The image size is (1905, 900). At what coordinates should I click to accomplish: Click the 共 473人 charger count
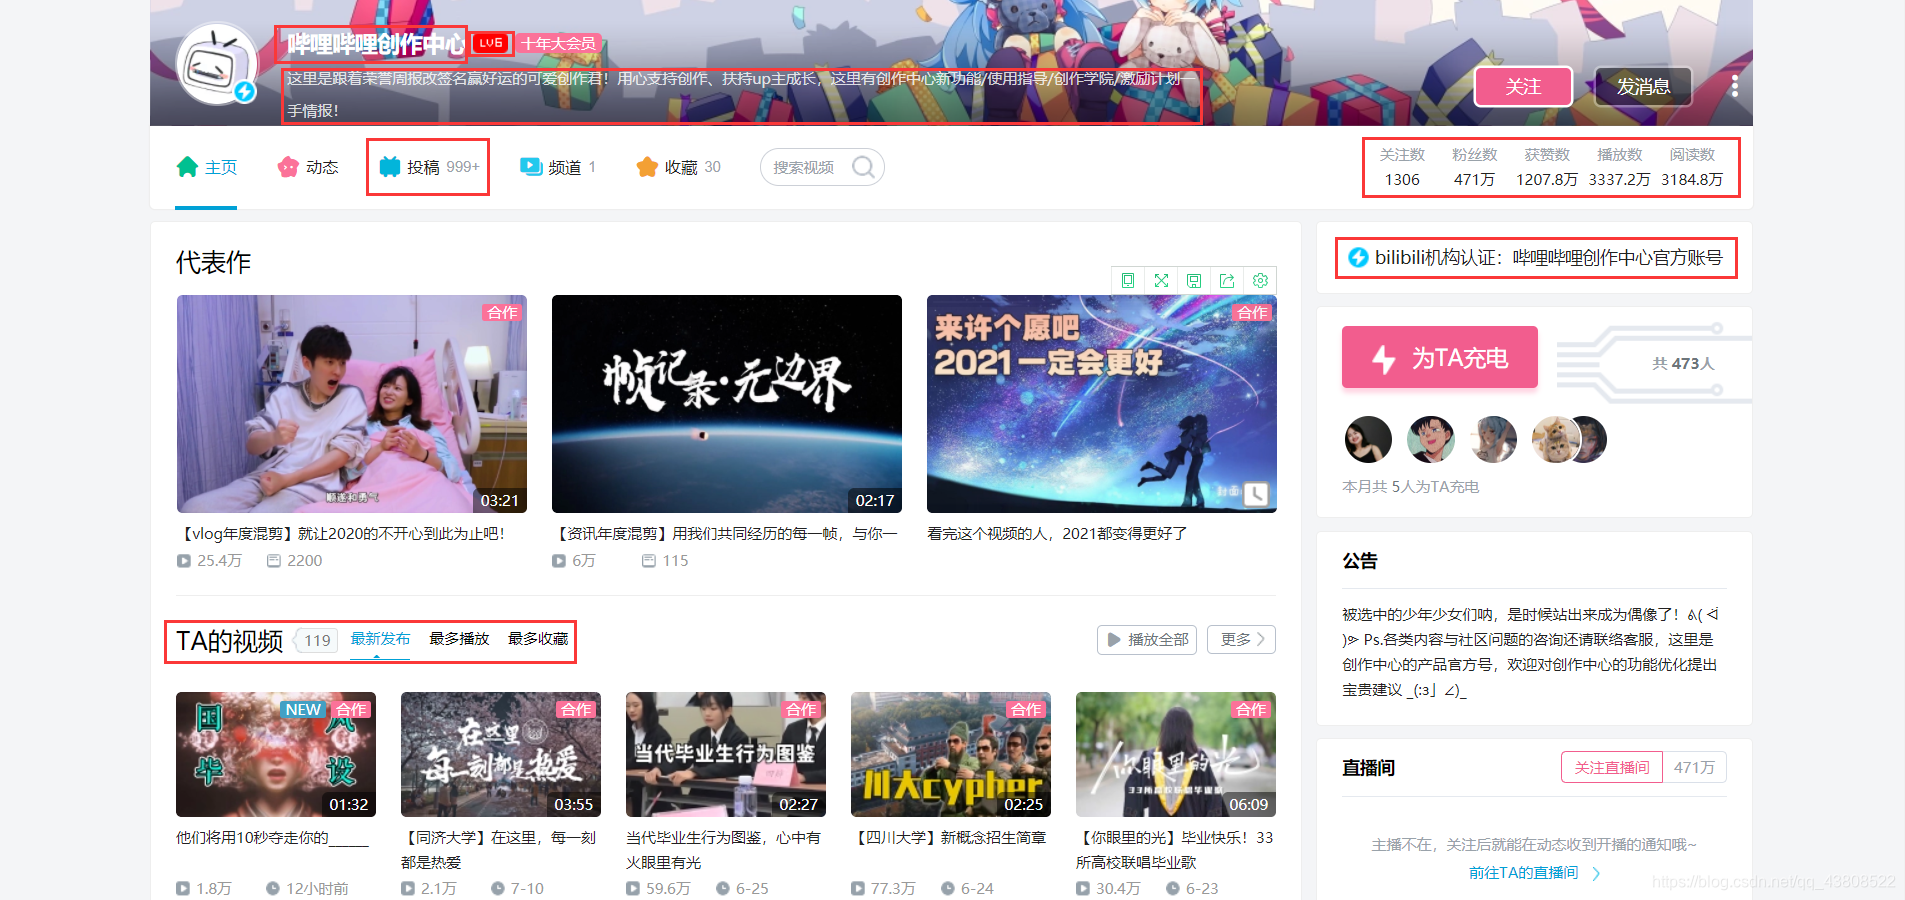point(1683,363)
